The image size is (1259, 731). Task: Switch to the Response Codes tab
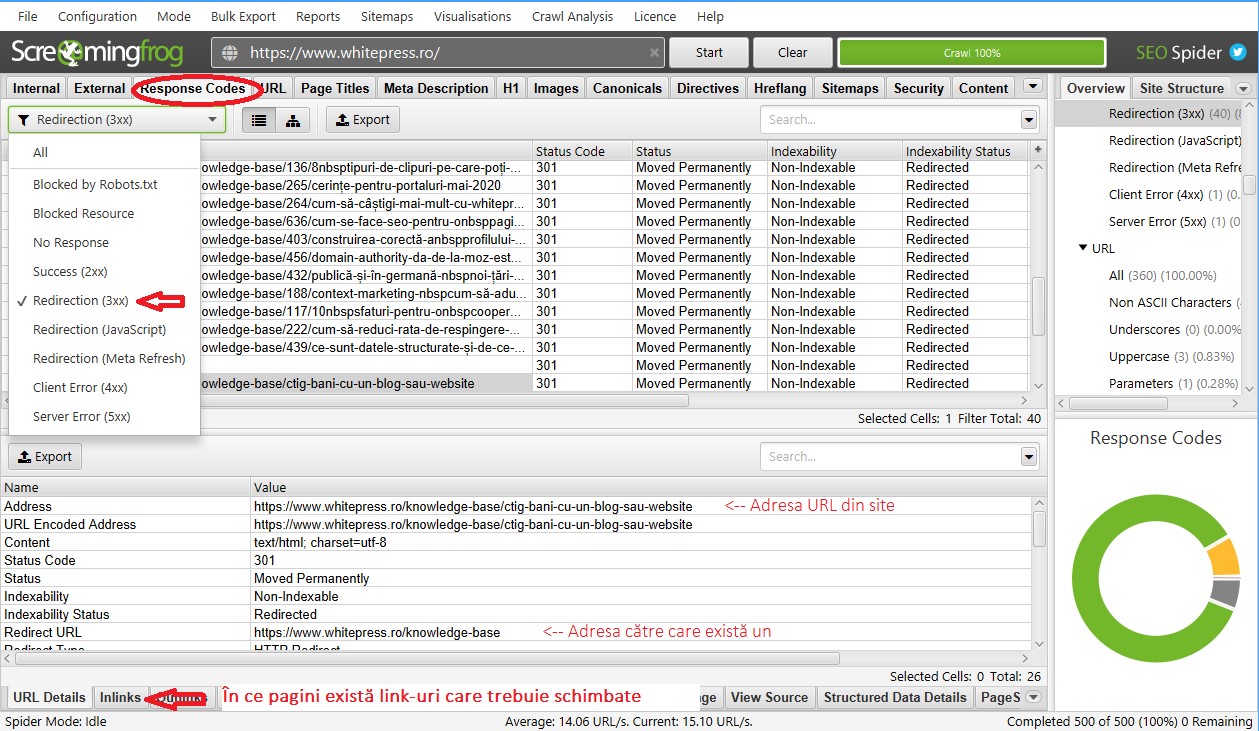[193, 88]
